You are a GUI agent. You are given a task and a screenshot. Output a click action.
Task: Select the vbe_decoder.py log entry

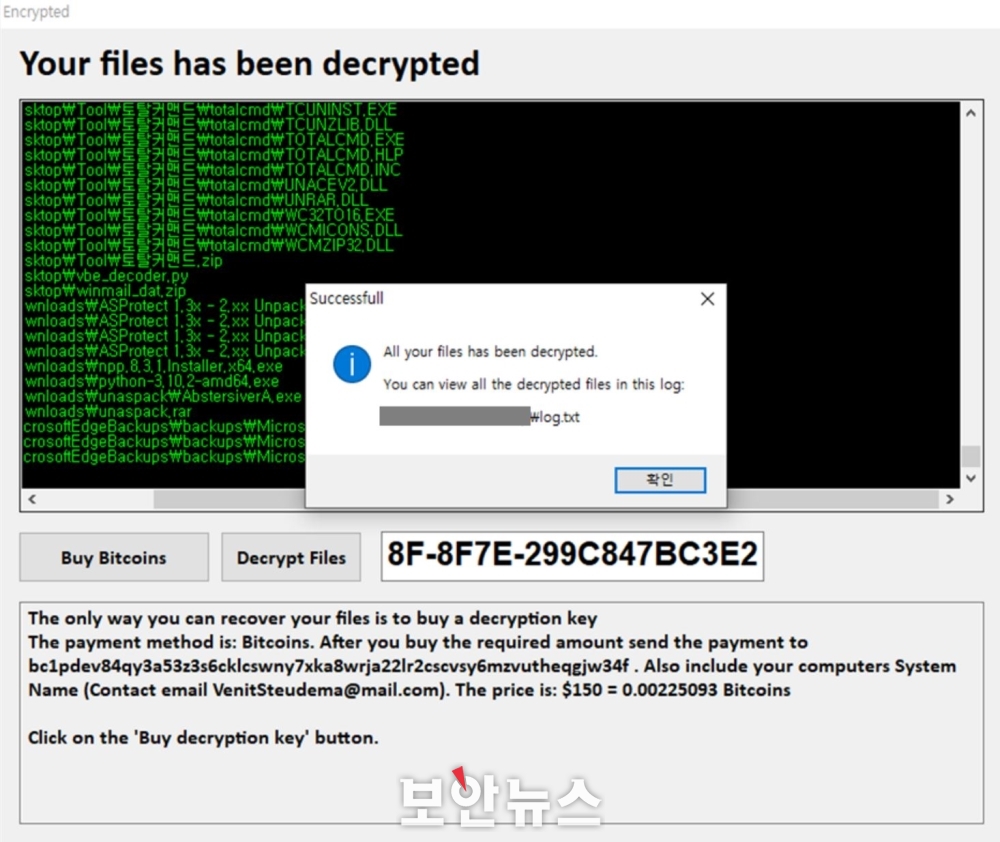(x=107, y=276)
